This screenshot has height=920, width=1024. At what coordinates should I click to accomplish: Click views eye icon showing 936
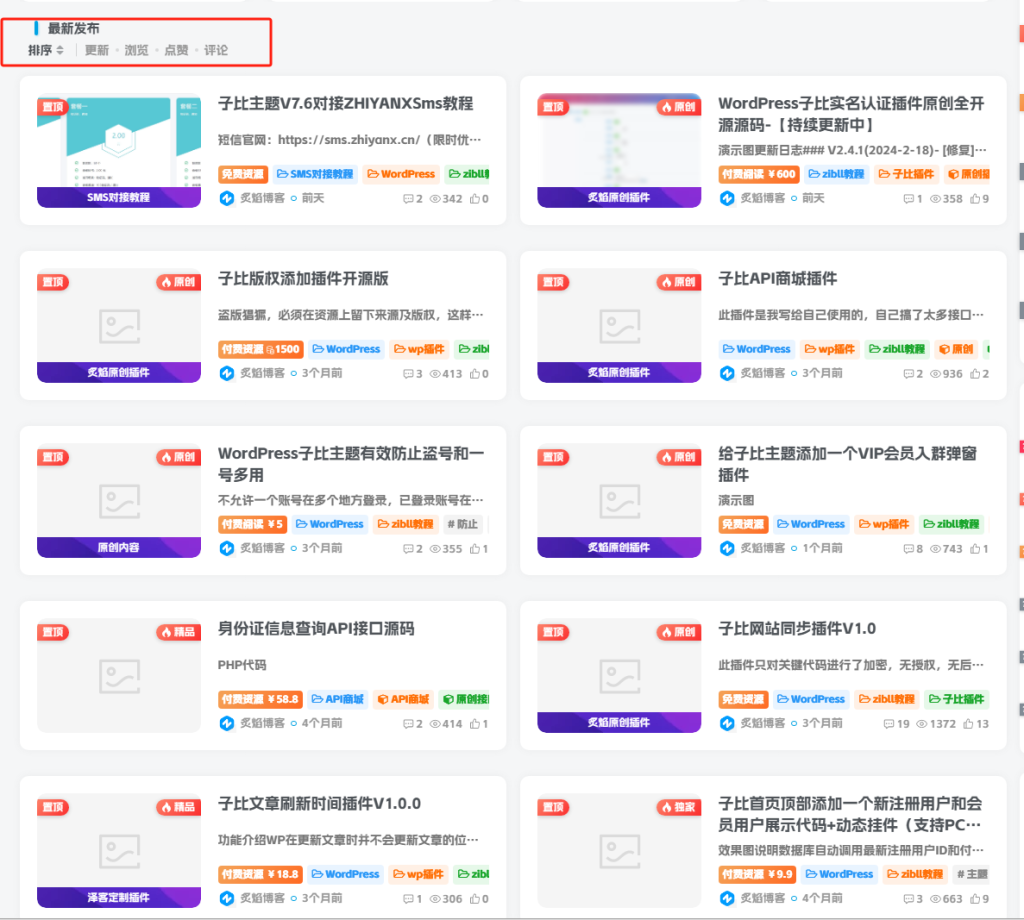pyautogui.click(x=935, y=374)
